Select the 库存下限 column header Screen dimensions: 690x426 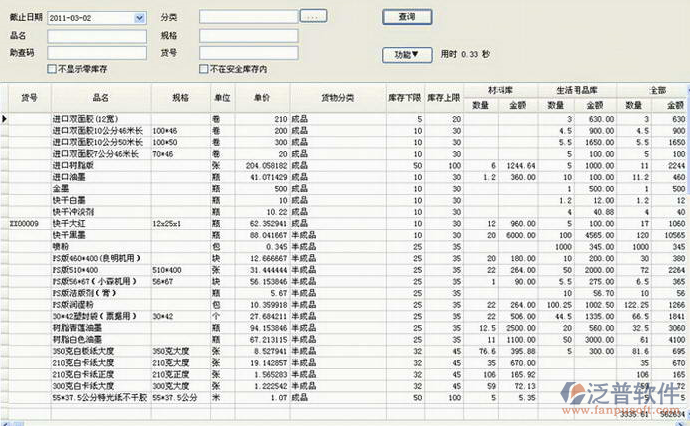(x=406, y=97)
